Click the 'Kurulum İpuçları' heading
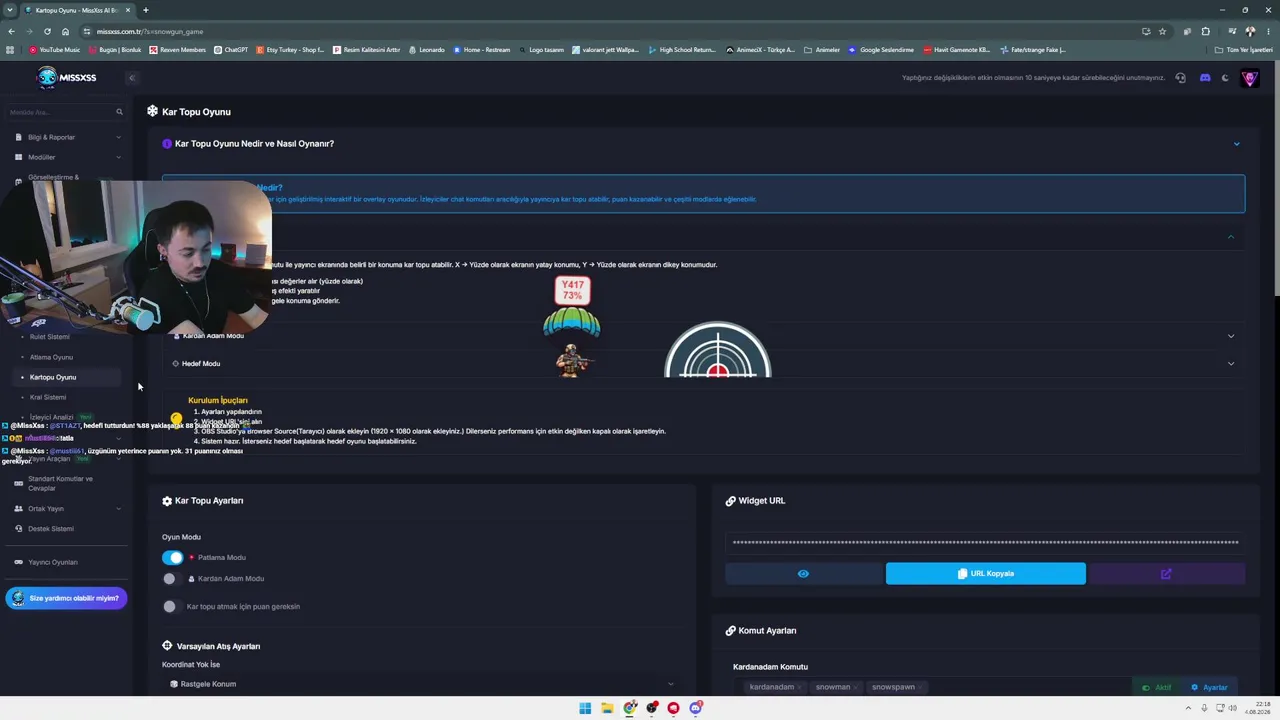 [x=218, y=400]
